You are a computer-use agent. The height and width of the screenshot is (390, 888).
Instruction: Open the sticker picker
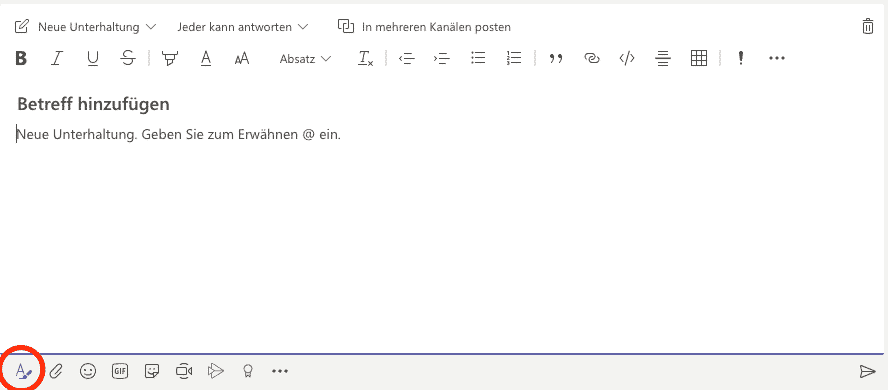pyautogui.click(x=152, y=371)
